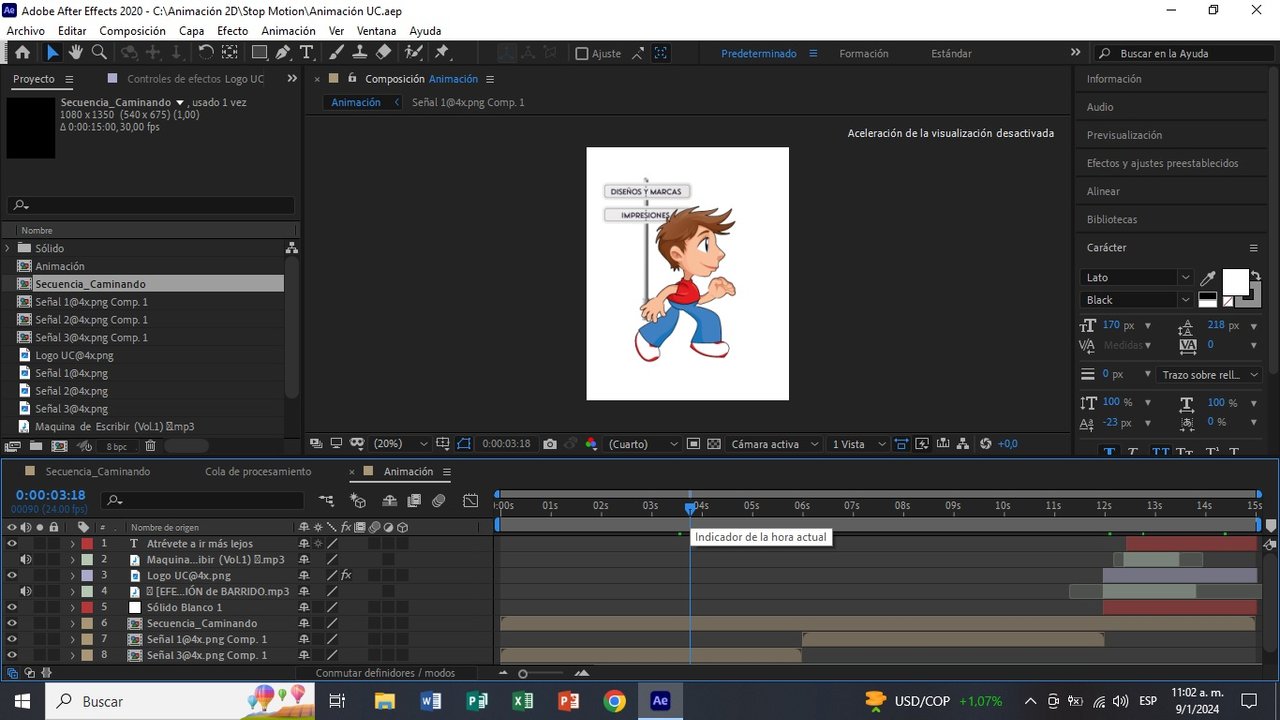This screenshot has height=720, width=1280.
Task: Hide the Sólido Blanco 1 layer
Action: click(12, 608)
